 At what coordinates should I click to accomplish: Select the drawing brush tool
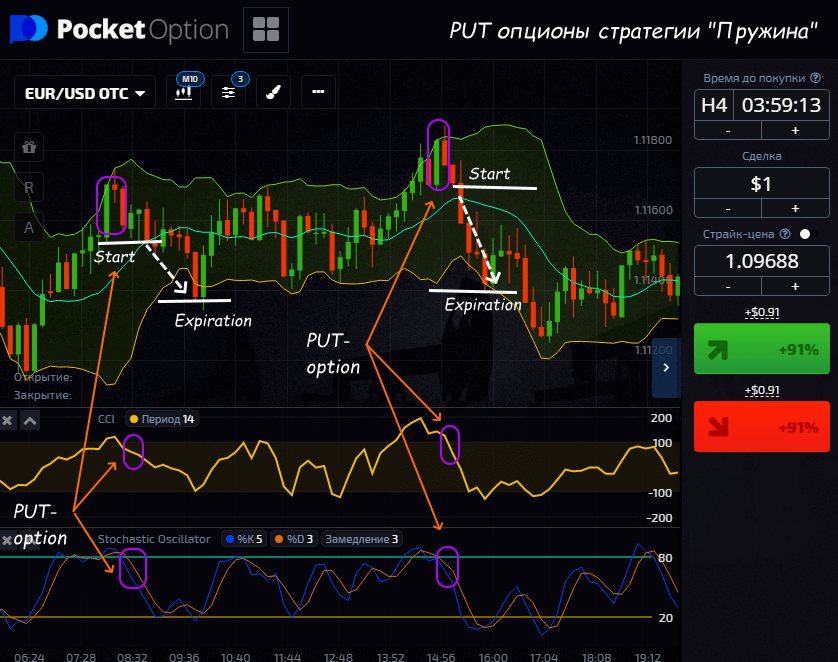coord(273,92)
